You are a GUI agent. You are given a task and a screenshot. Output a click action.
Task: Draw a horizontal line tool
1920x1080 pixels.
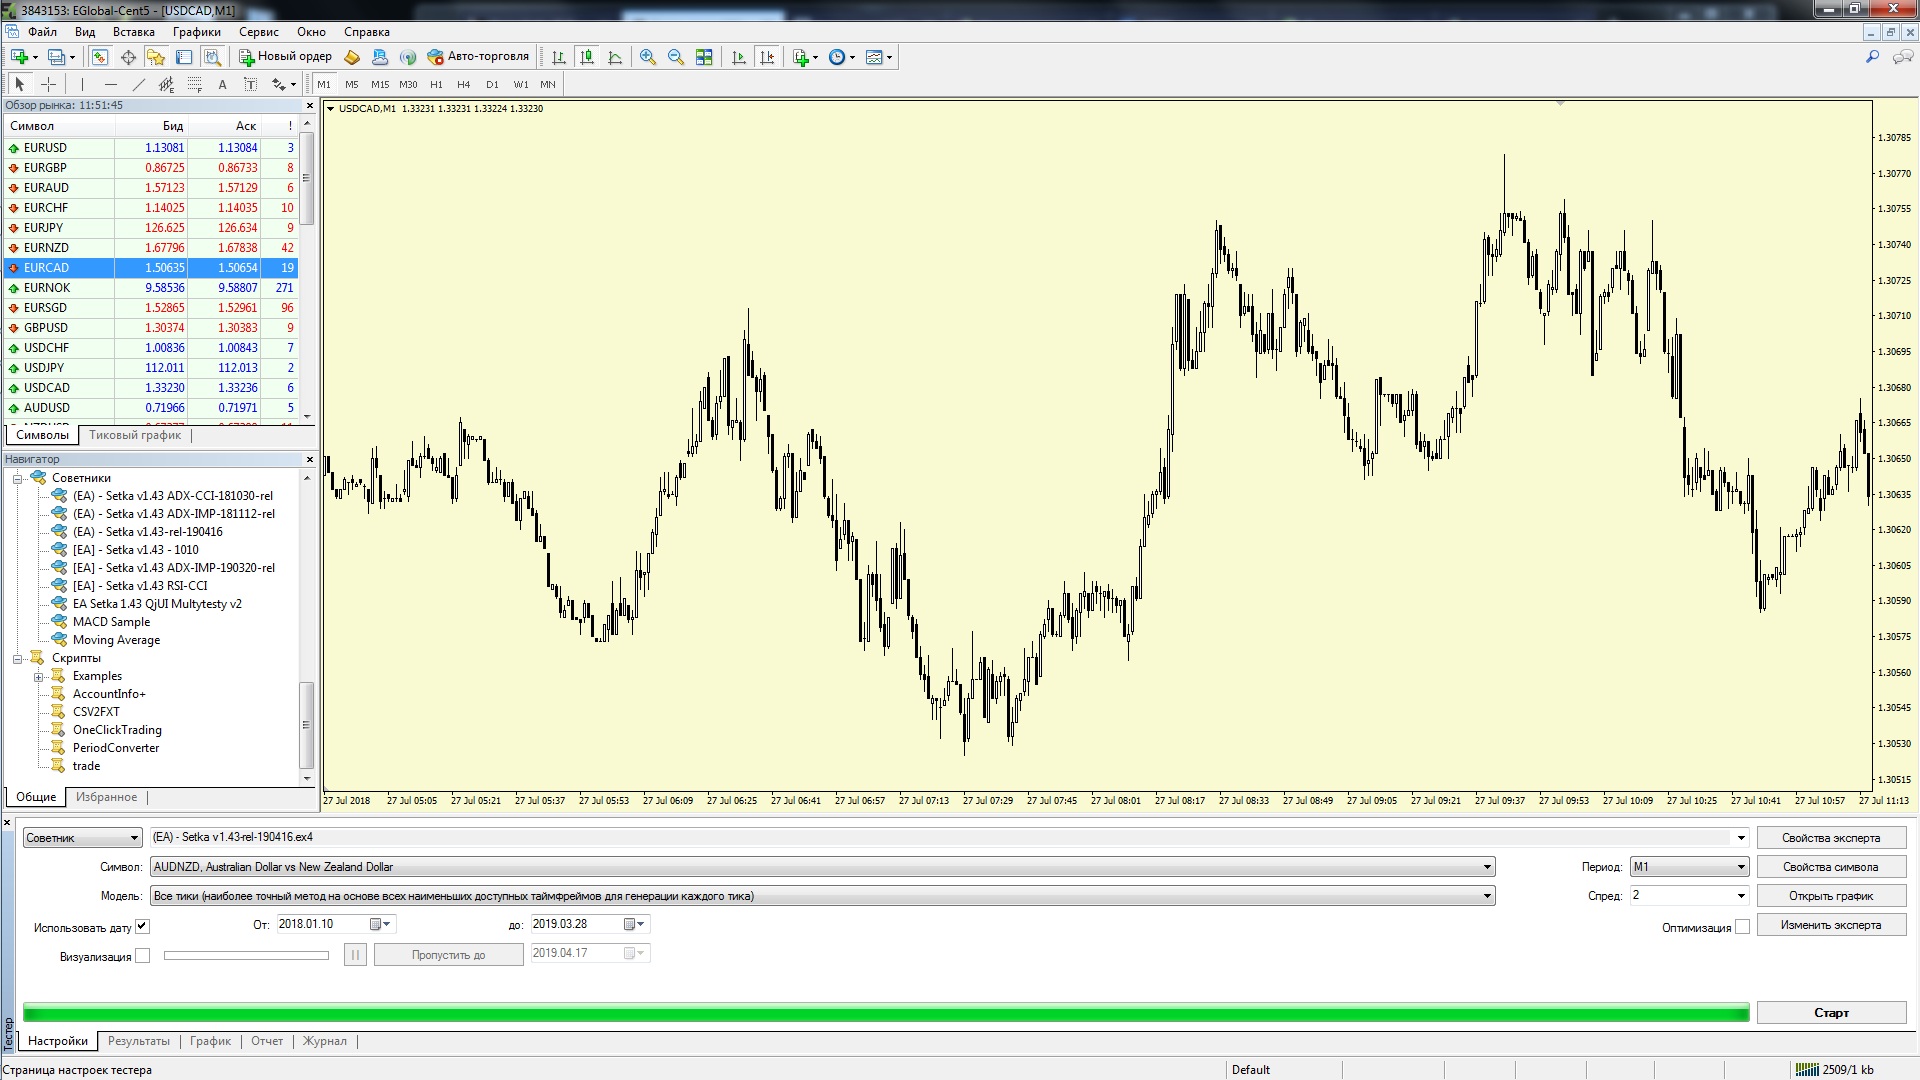pos(110,84)
